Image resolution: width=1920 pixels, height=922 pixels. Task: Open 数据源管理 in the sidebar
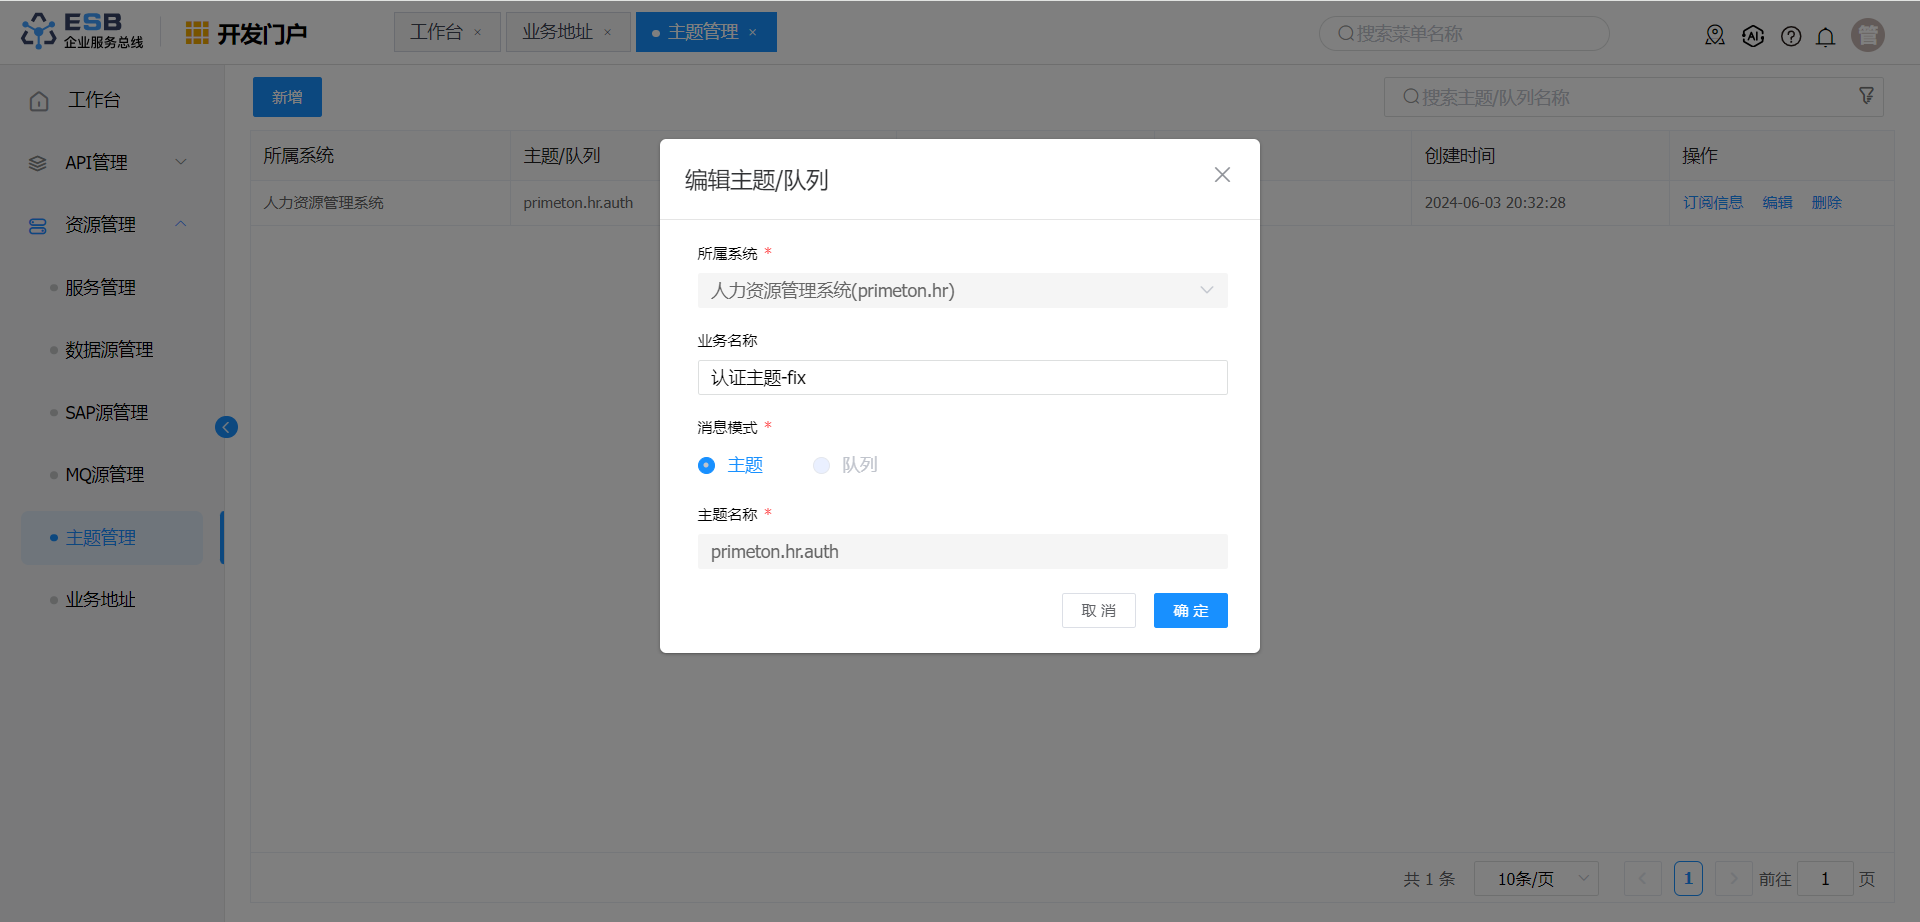coord(109,350)
